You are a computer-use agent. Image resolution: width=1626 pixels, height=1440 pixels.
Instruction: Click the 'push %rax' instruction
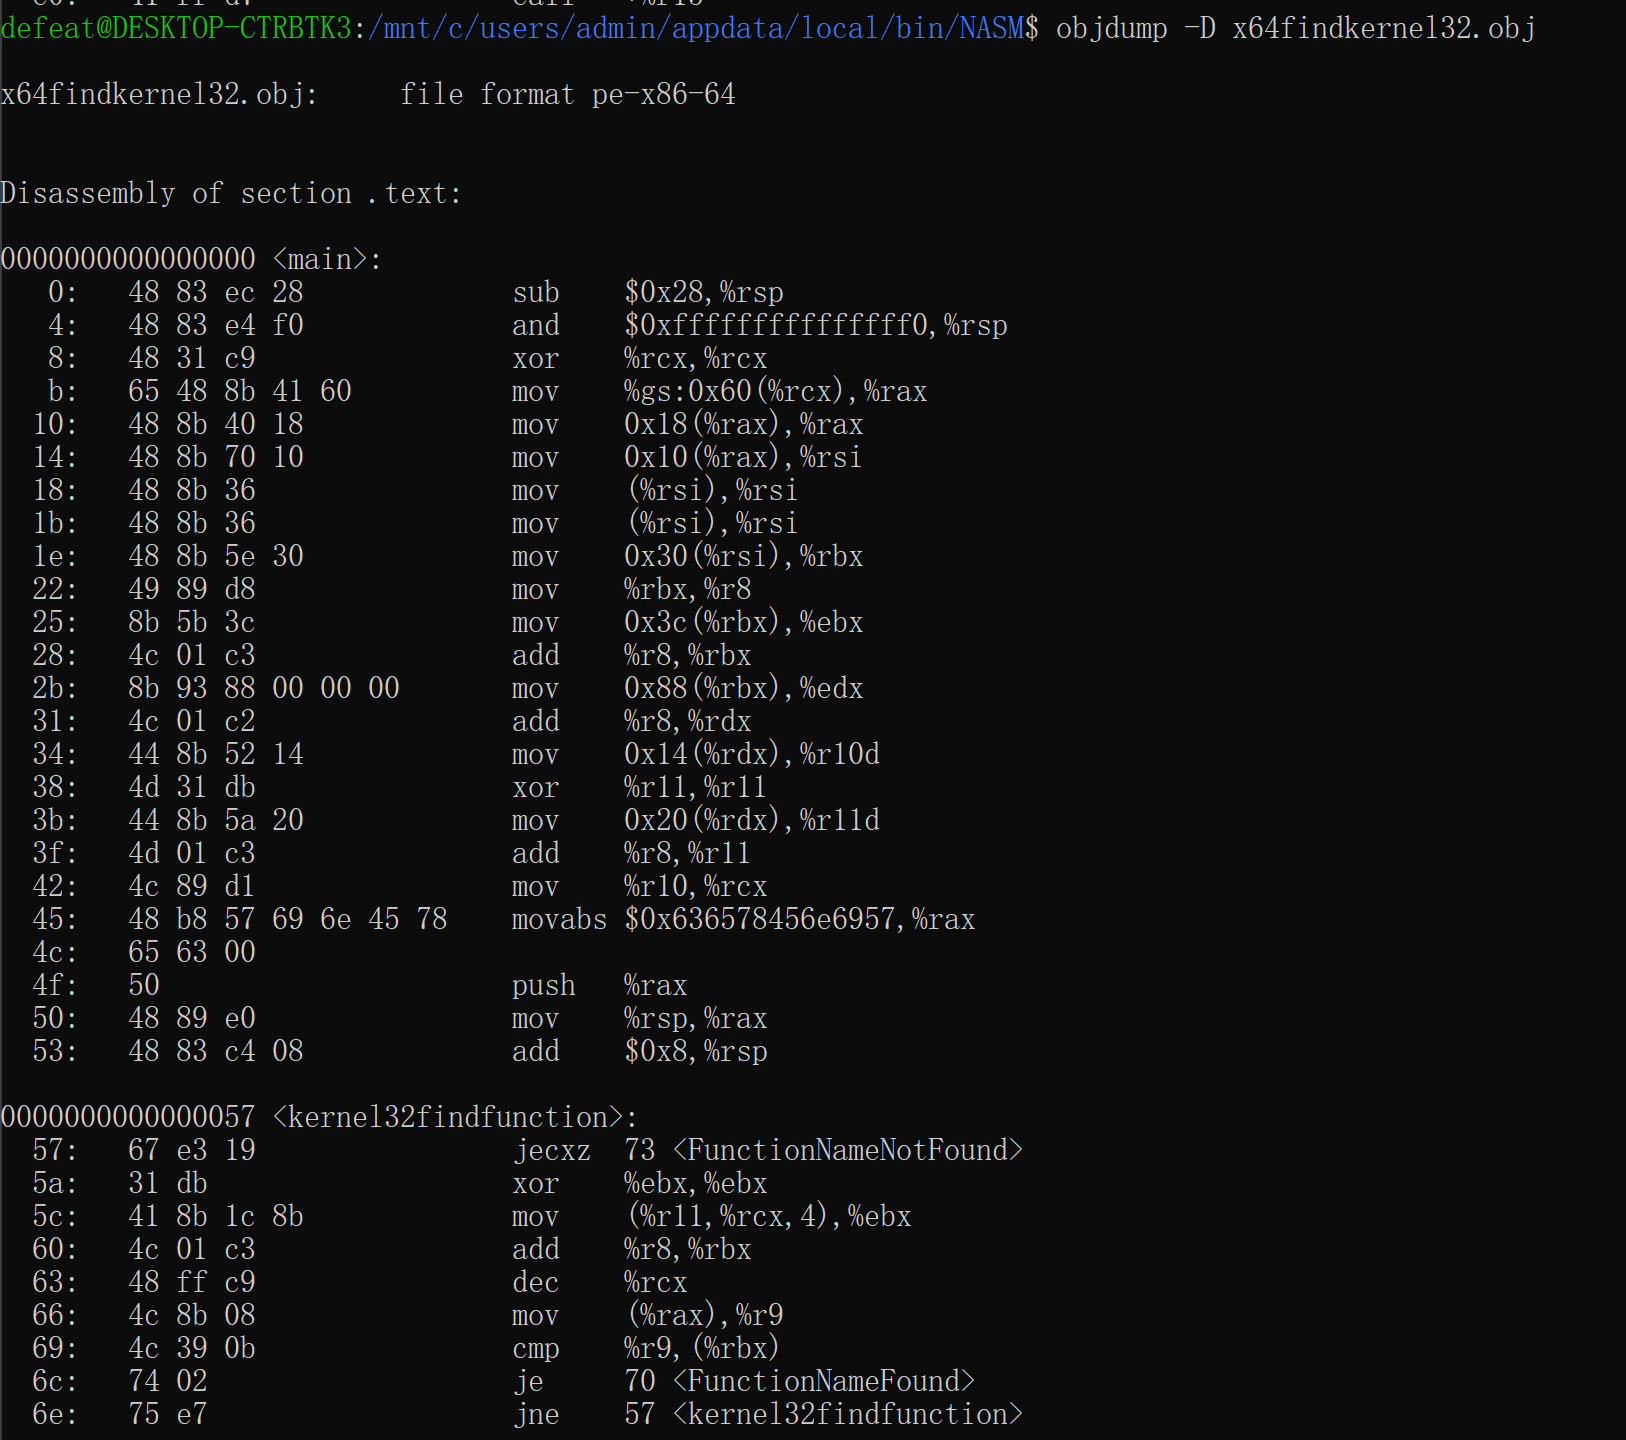click(599, 986)
